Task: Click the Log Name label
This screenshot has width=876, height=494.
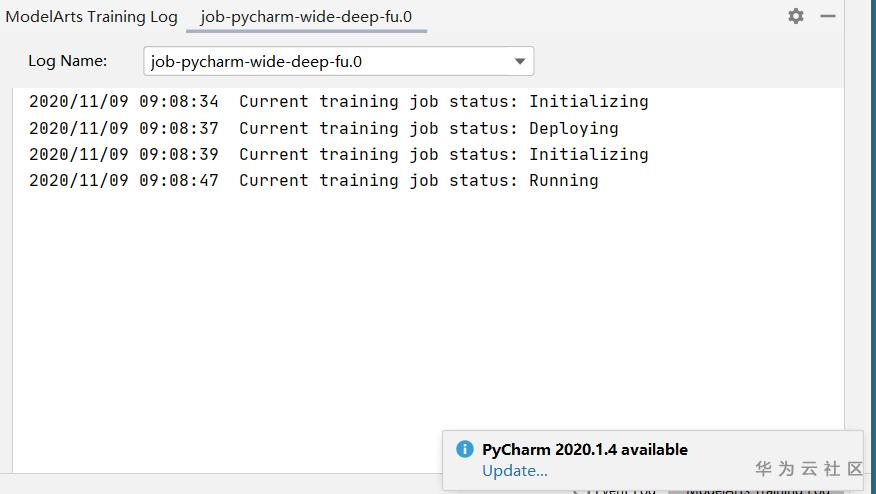Action: tap(67, 61)
